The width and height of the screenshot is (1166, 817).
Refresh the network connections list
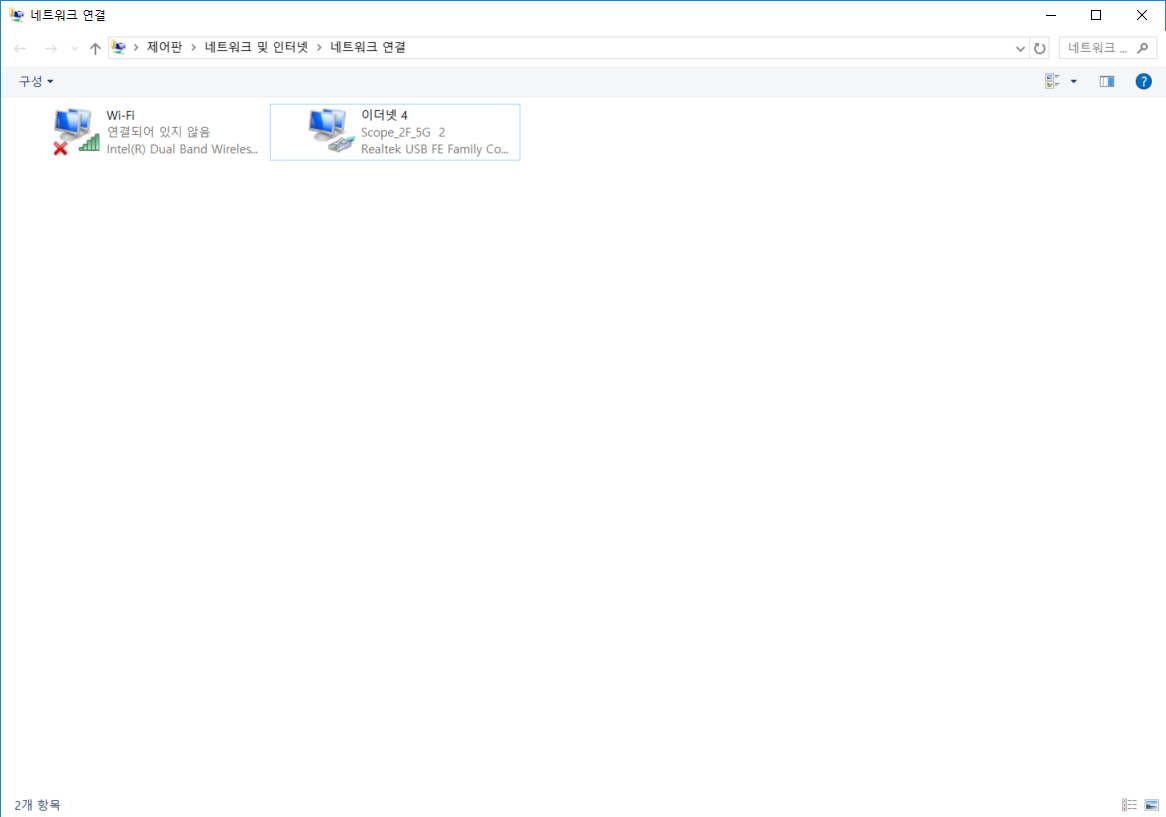click(x=1040, y=48)
